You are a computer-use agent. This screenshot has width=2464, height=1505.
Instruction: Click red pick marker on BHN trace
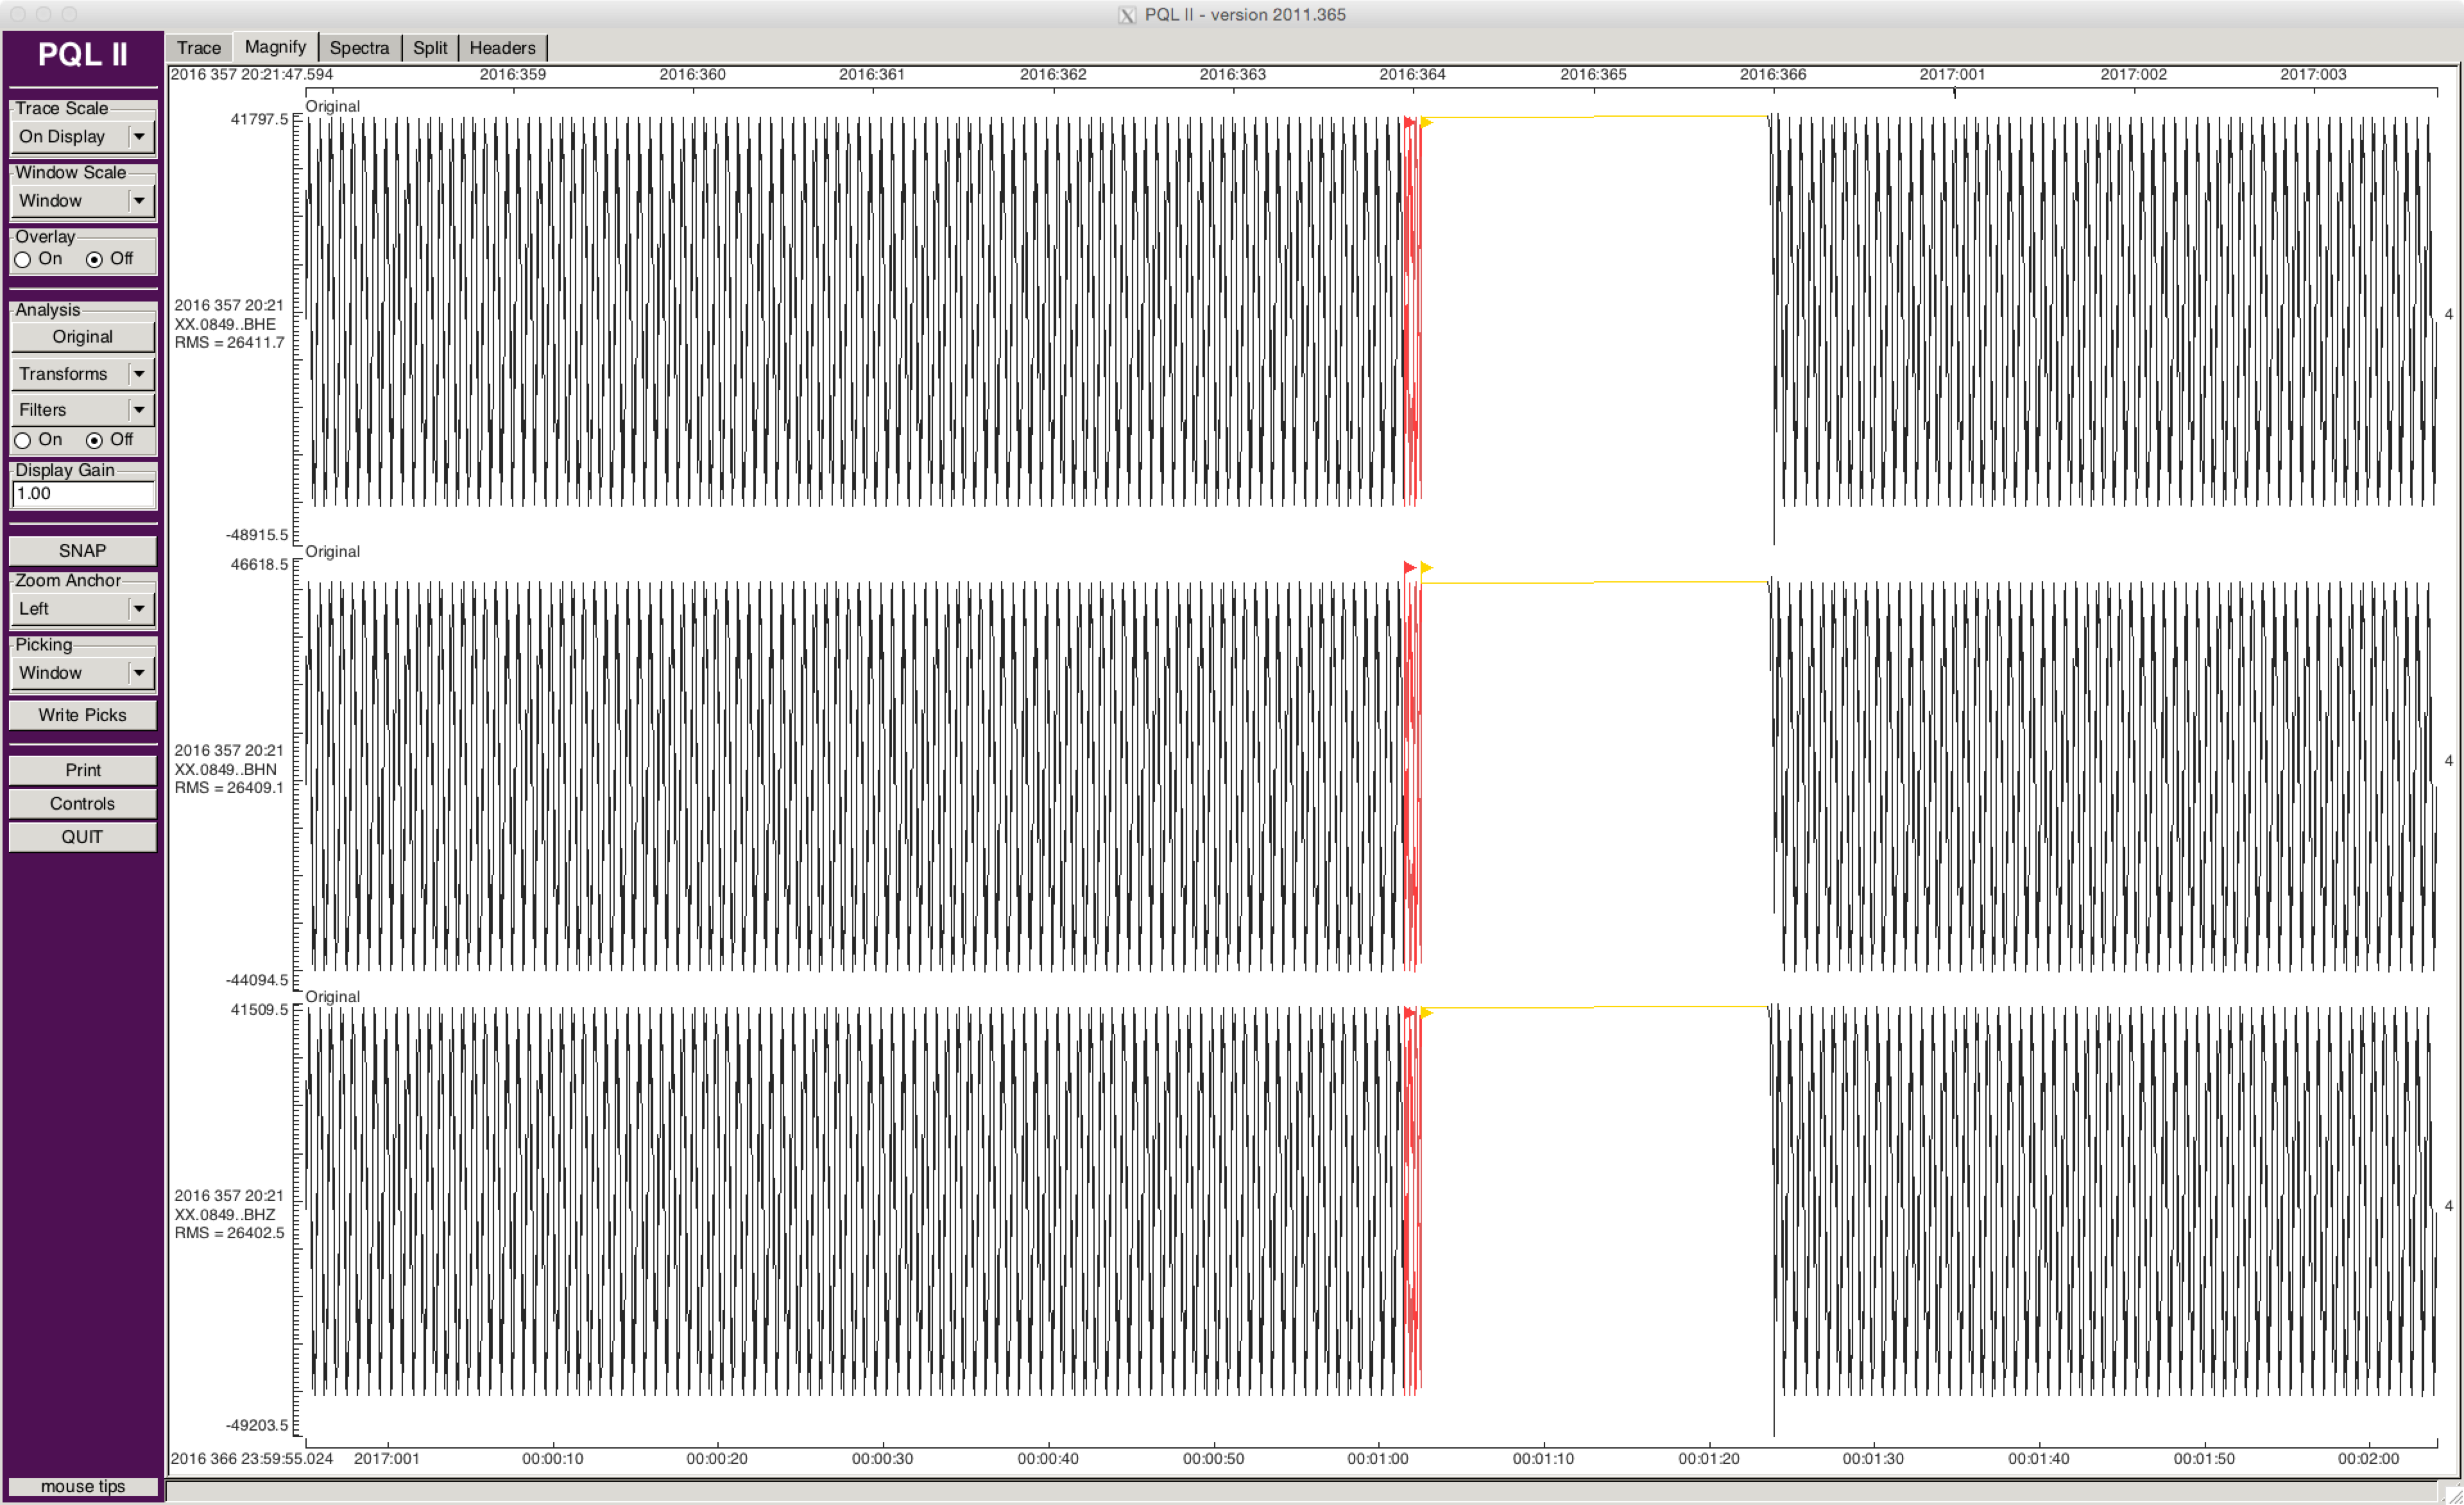(x=1409, y=568)
